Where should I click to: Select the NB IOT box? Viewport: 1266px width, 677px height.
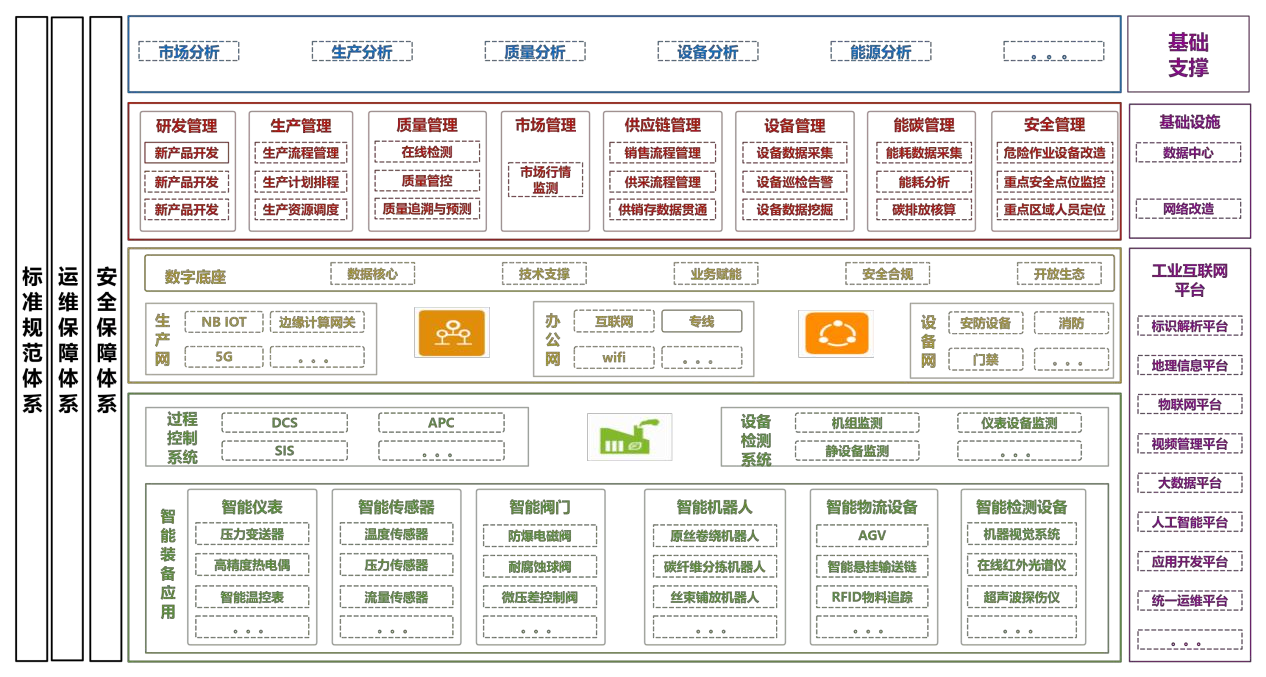224,322
